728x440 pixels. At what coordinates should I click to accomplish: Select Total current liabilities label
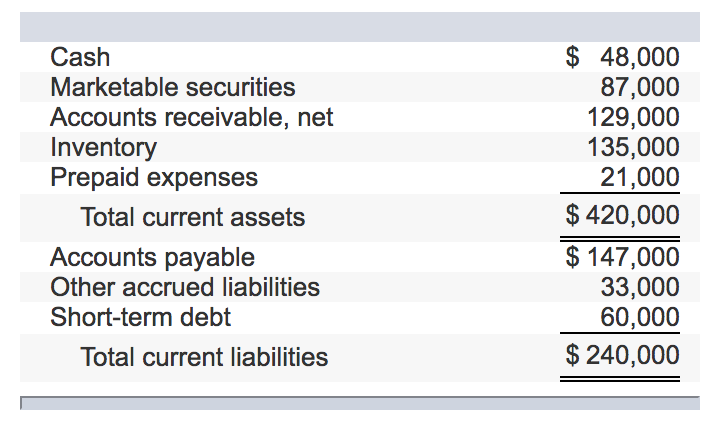pyautogui.click(x=204, y=357)
